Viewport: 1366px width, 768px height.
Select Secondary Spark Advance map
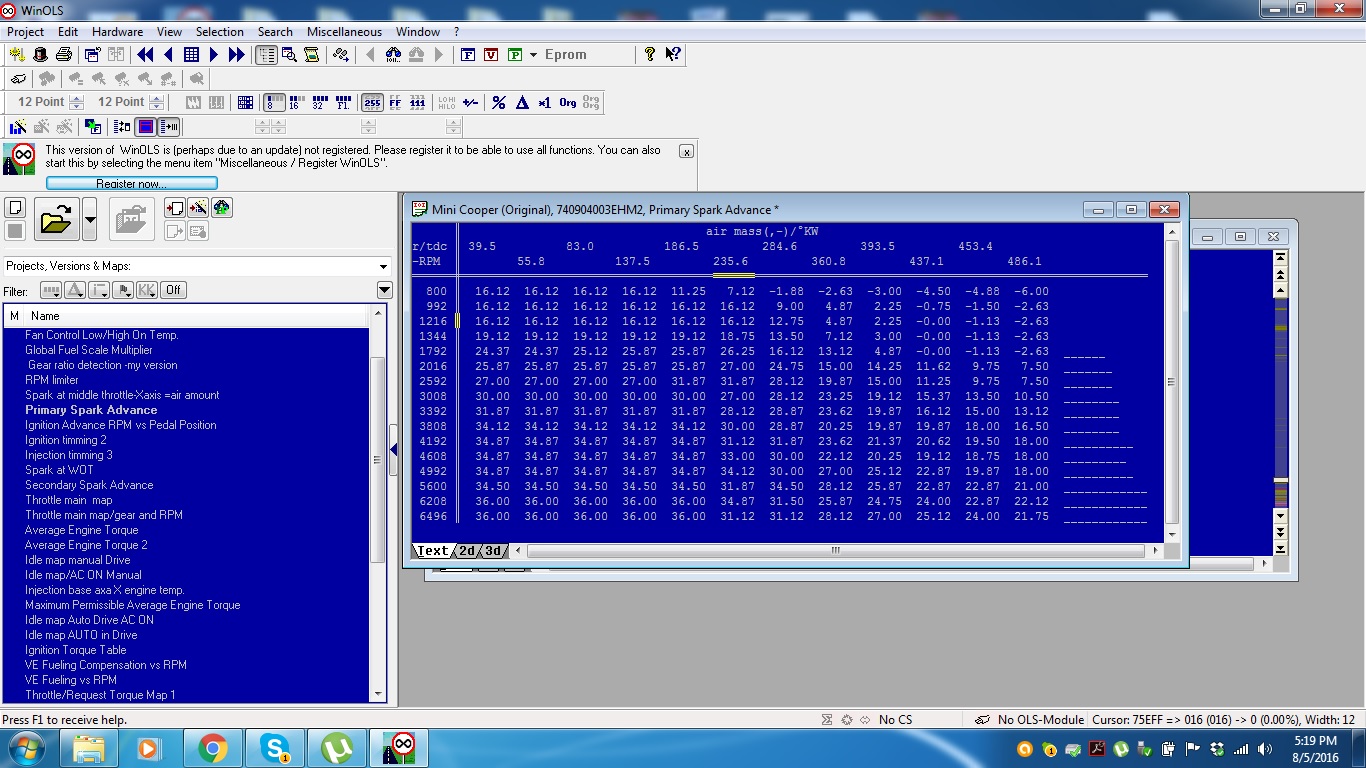coord(89,485)
